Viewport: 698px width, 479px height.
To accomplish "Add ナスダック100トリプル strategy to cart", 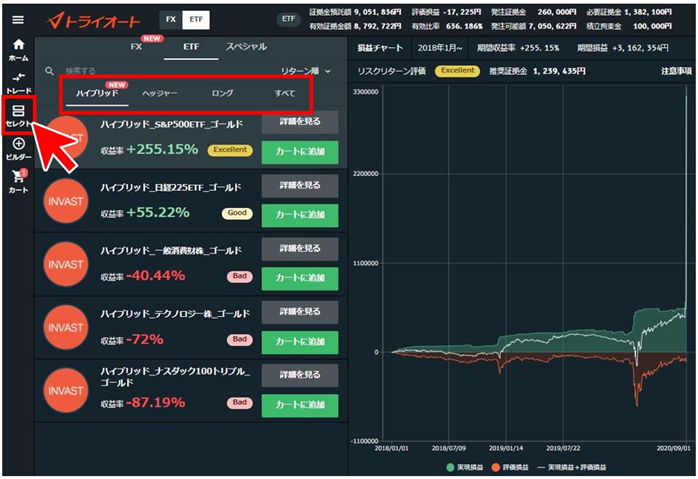I will tap(300, 405).
